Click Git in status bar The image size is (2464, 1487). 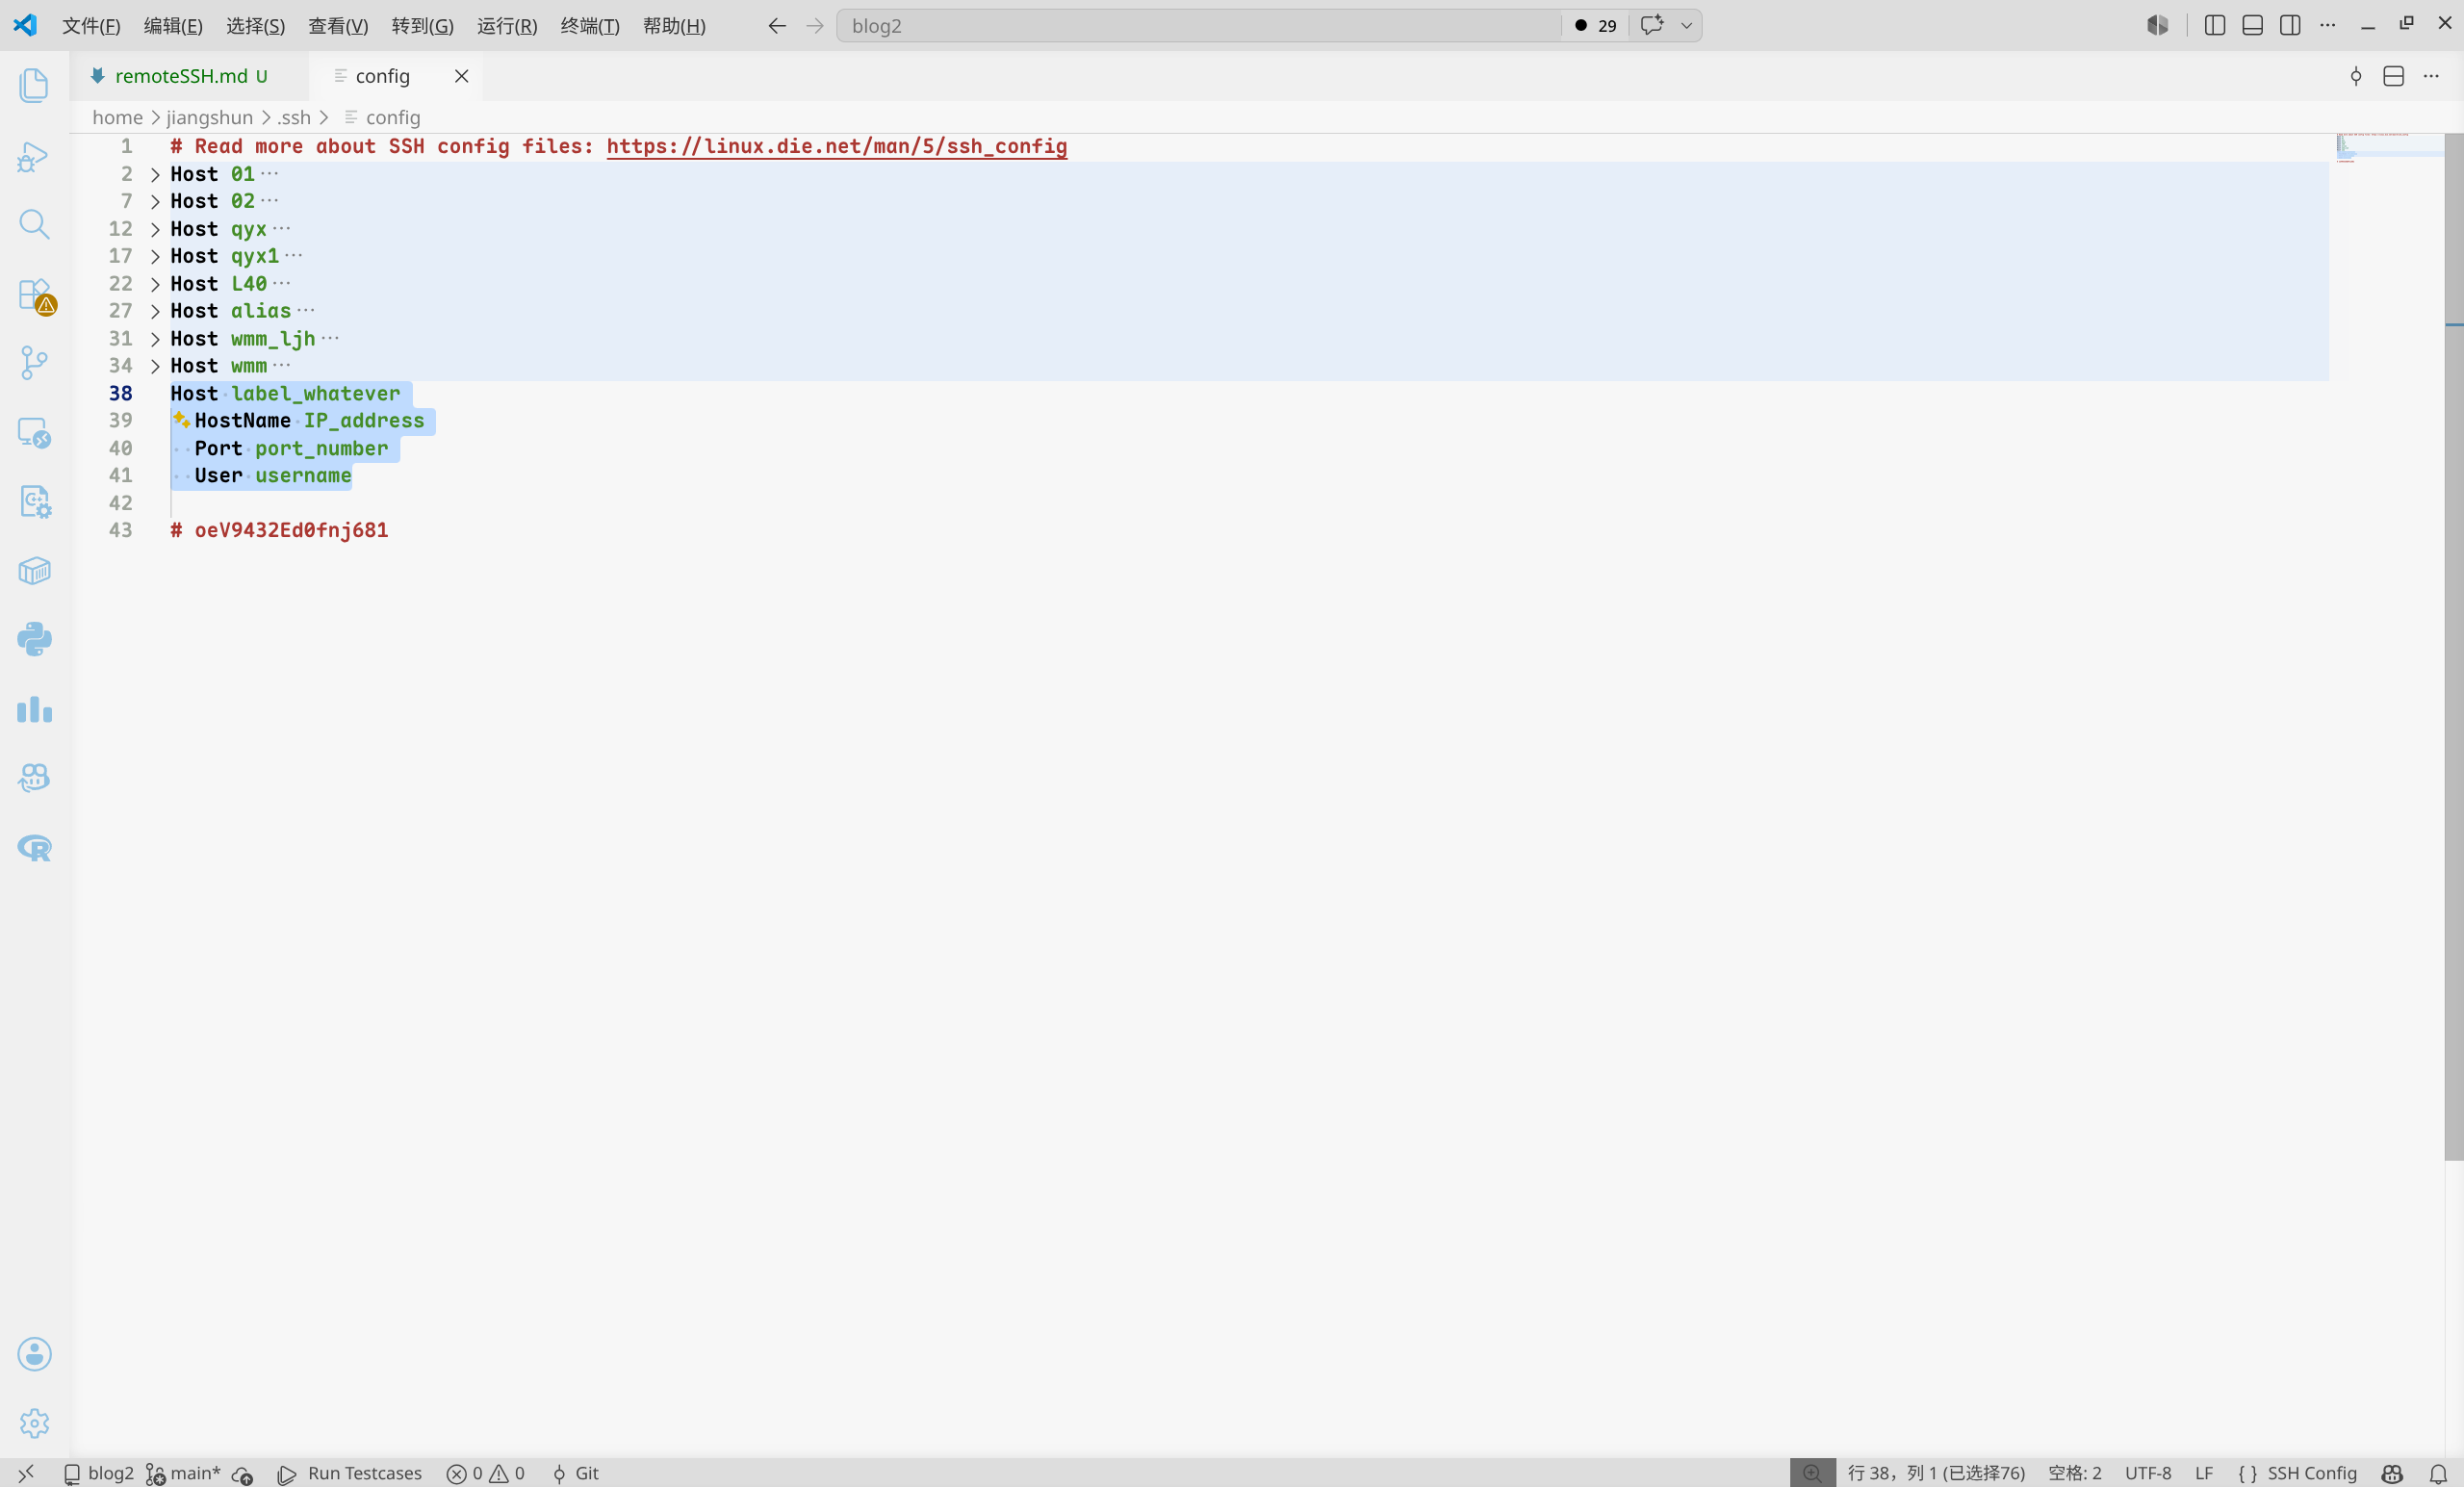(x=575, y=1473)
